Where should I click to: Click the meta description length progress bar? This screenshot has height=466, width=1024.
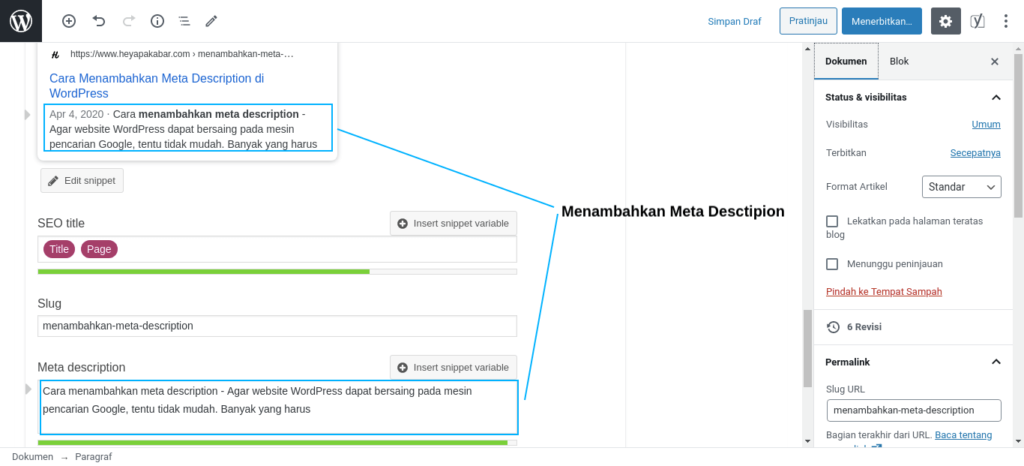[278, 443]
